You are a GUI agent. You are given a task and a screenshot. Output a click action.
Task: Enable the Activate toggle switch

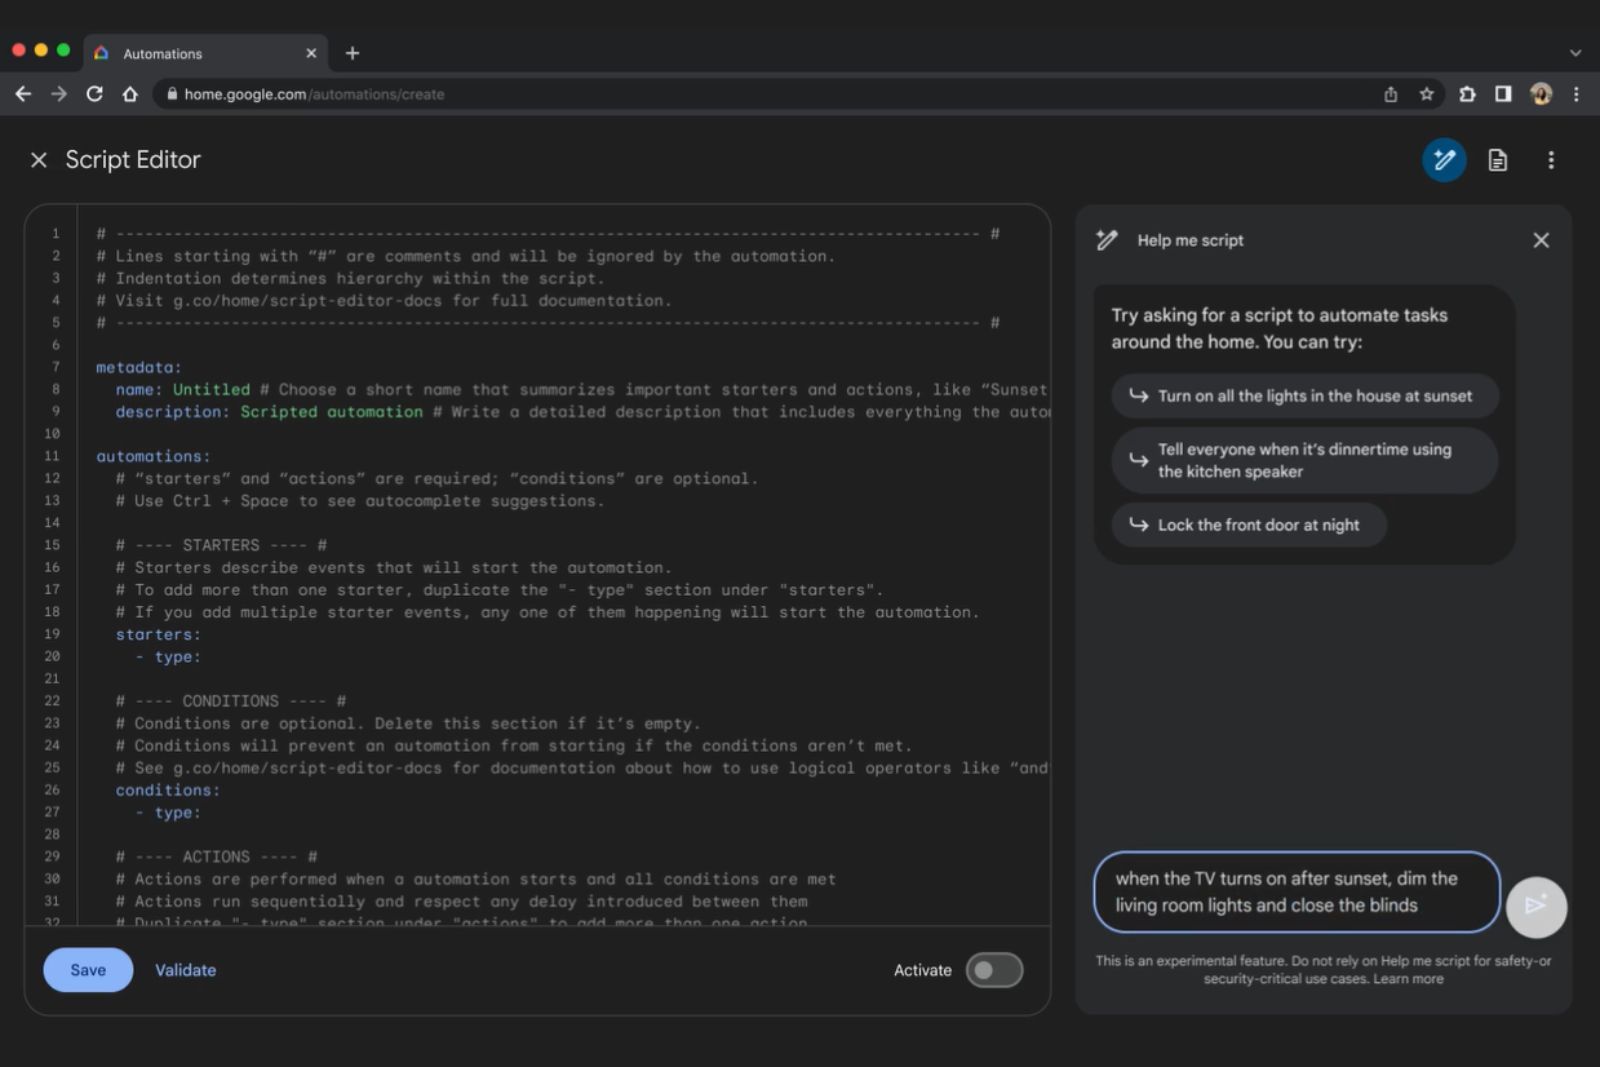pyautogui.click(x=994, y=969)
